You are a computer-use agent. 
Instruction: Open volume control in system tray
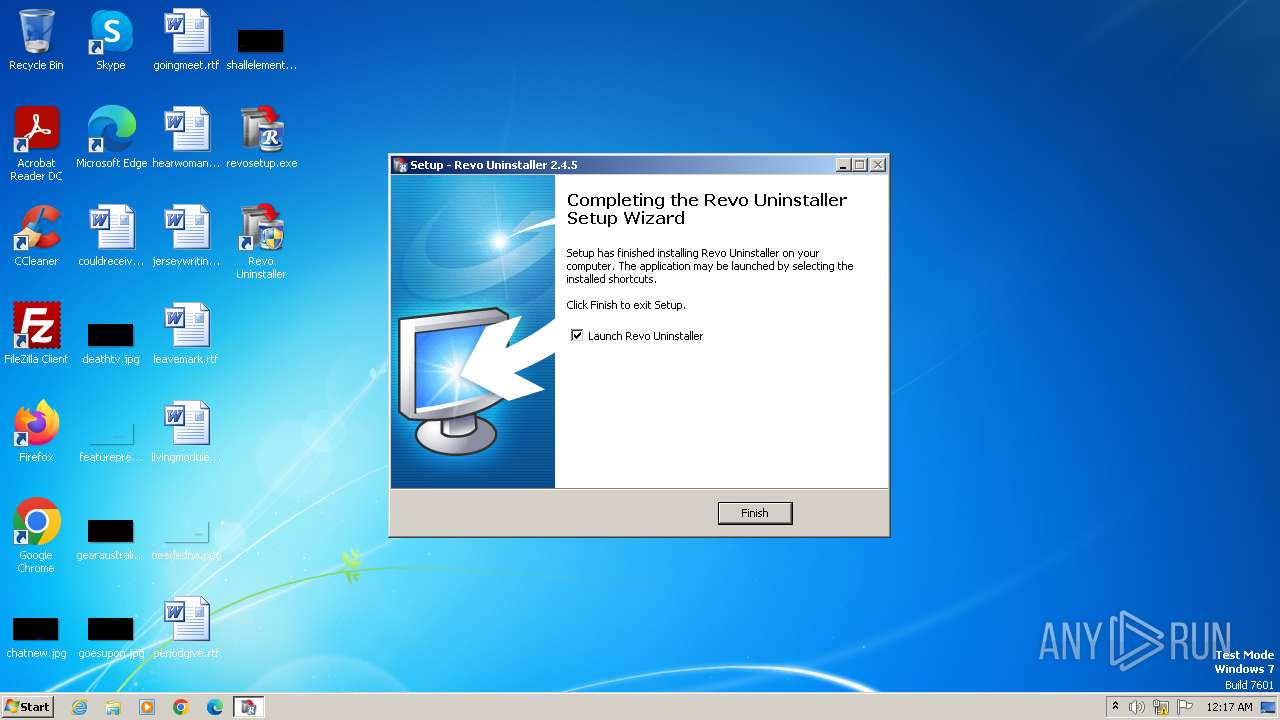tap(1137, 707)
